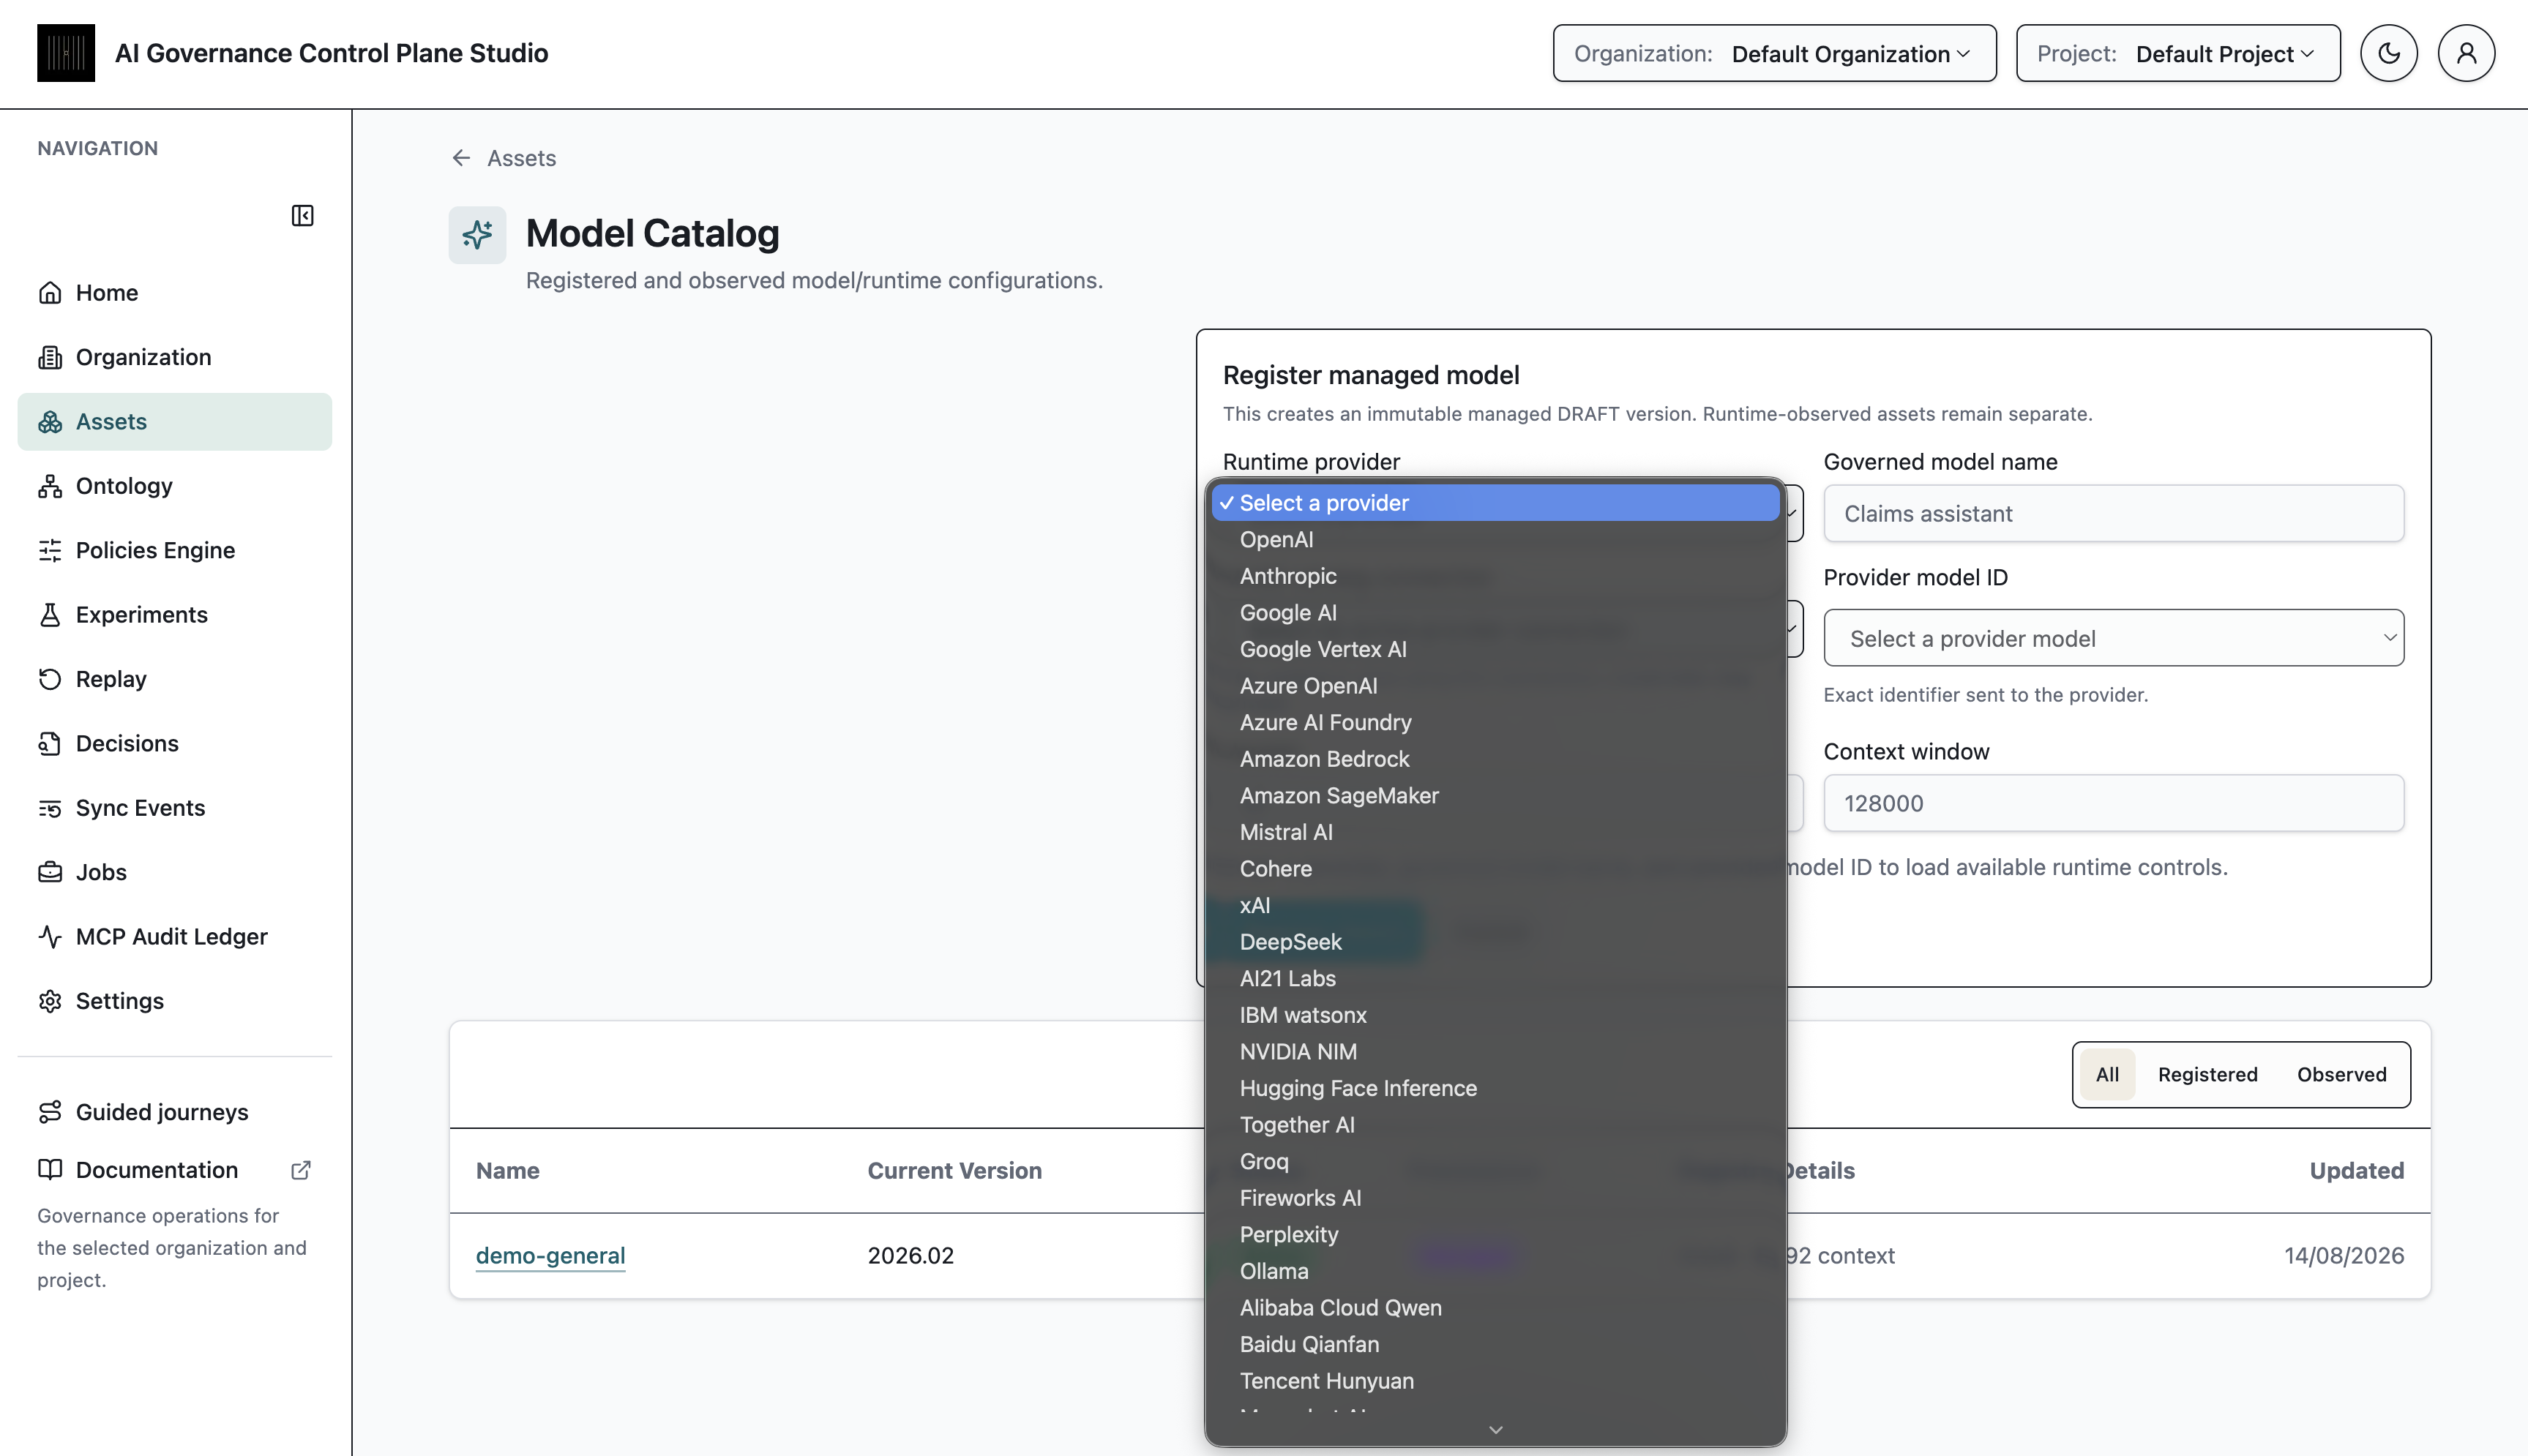Image resolution: width=2528 pixels, height=1456 pixels.
Task: Click the Home house icon
Action: point(50,293)
